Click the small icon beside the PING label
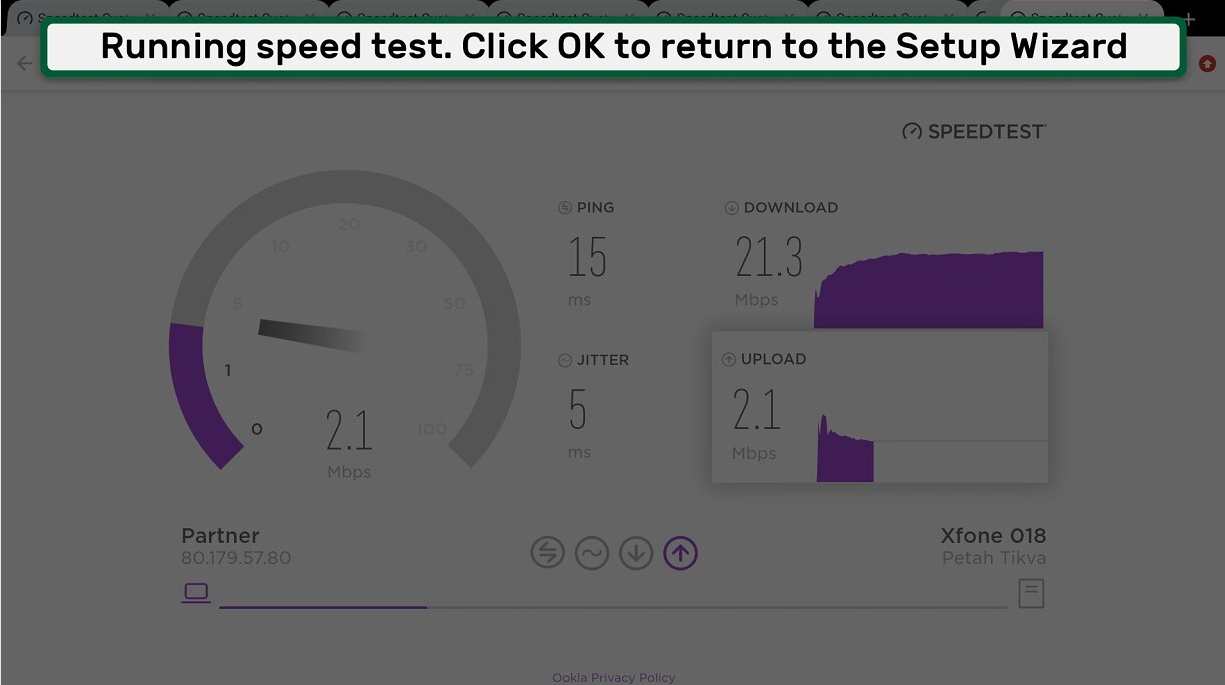Image resolution: width=1225 pixels, height=685 pixels. (565, 208)
